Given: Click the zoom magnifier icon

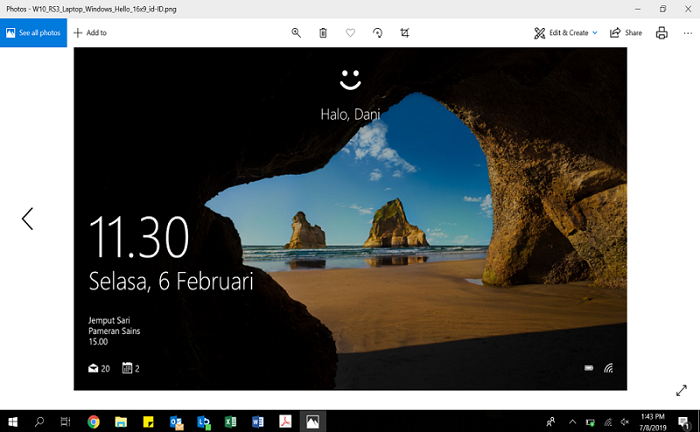Looking at the screenshot, I should tap(296, 33).
